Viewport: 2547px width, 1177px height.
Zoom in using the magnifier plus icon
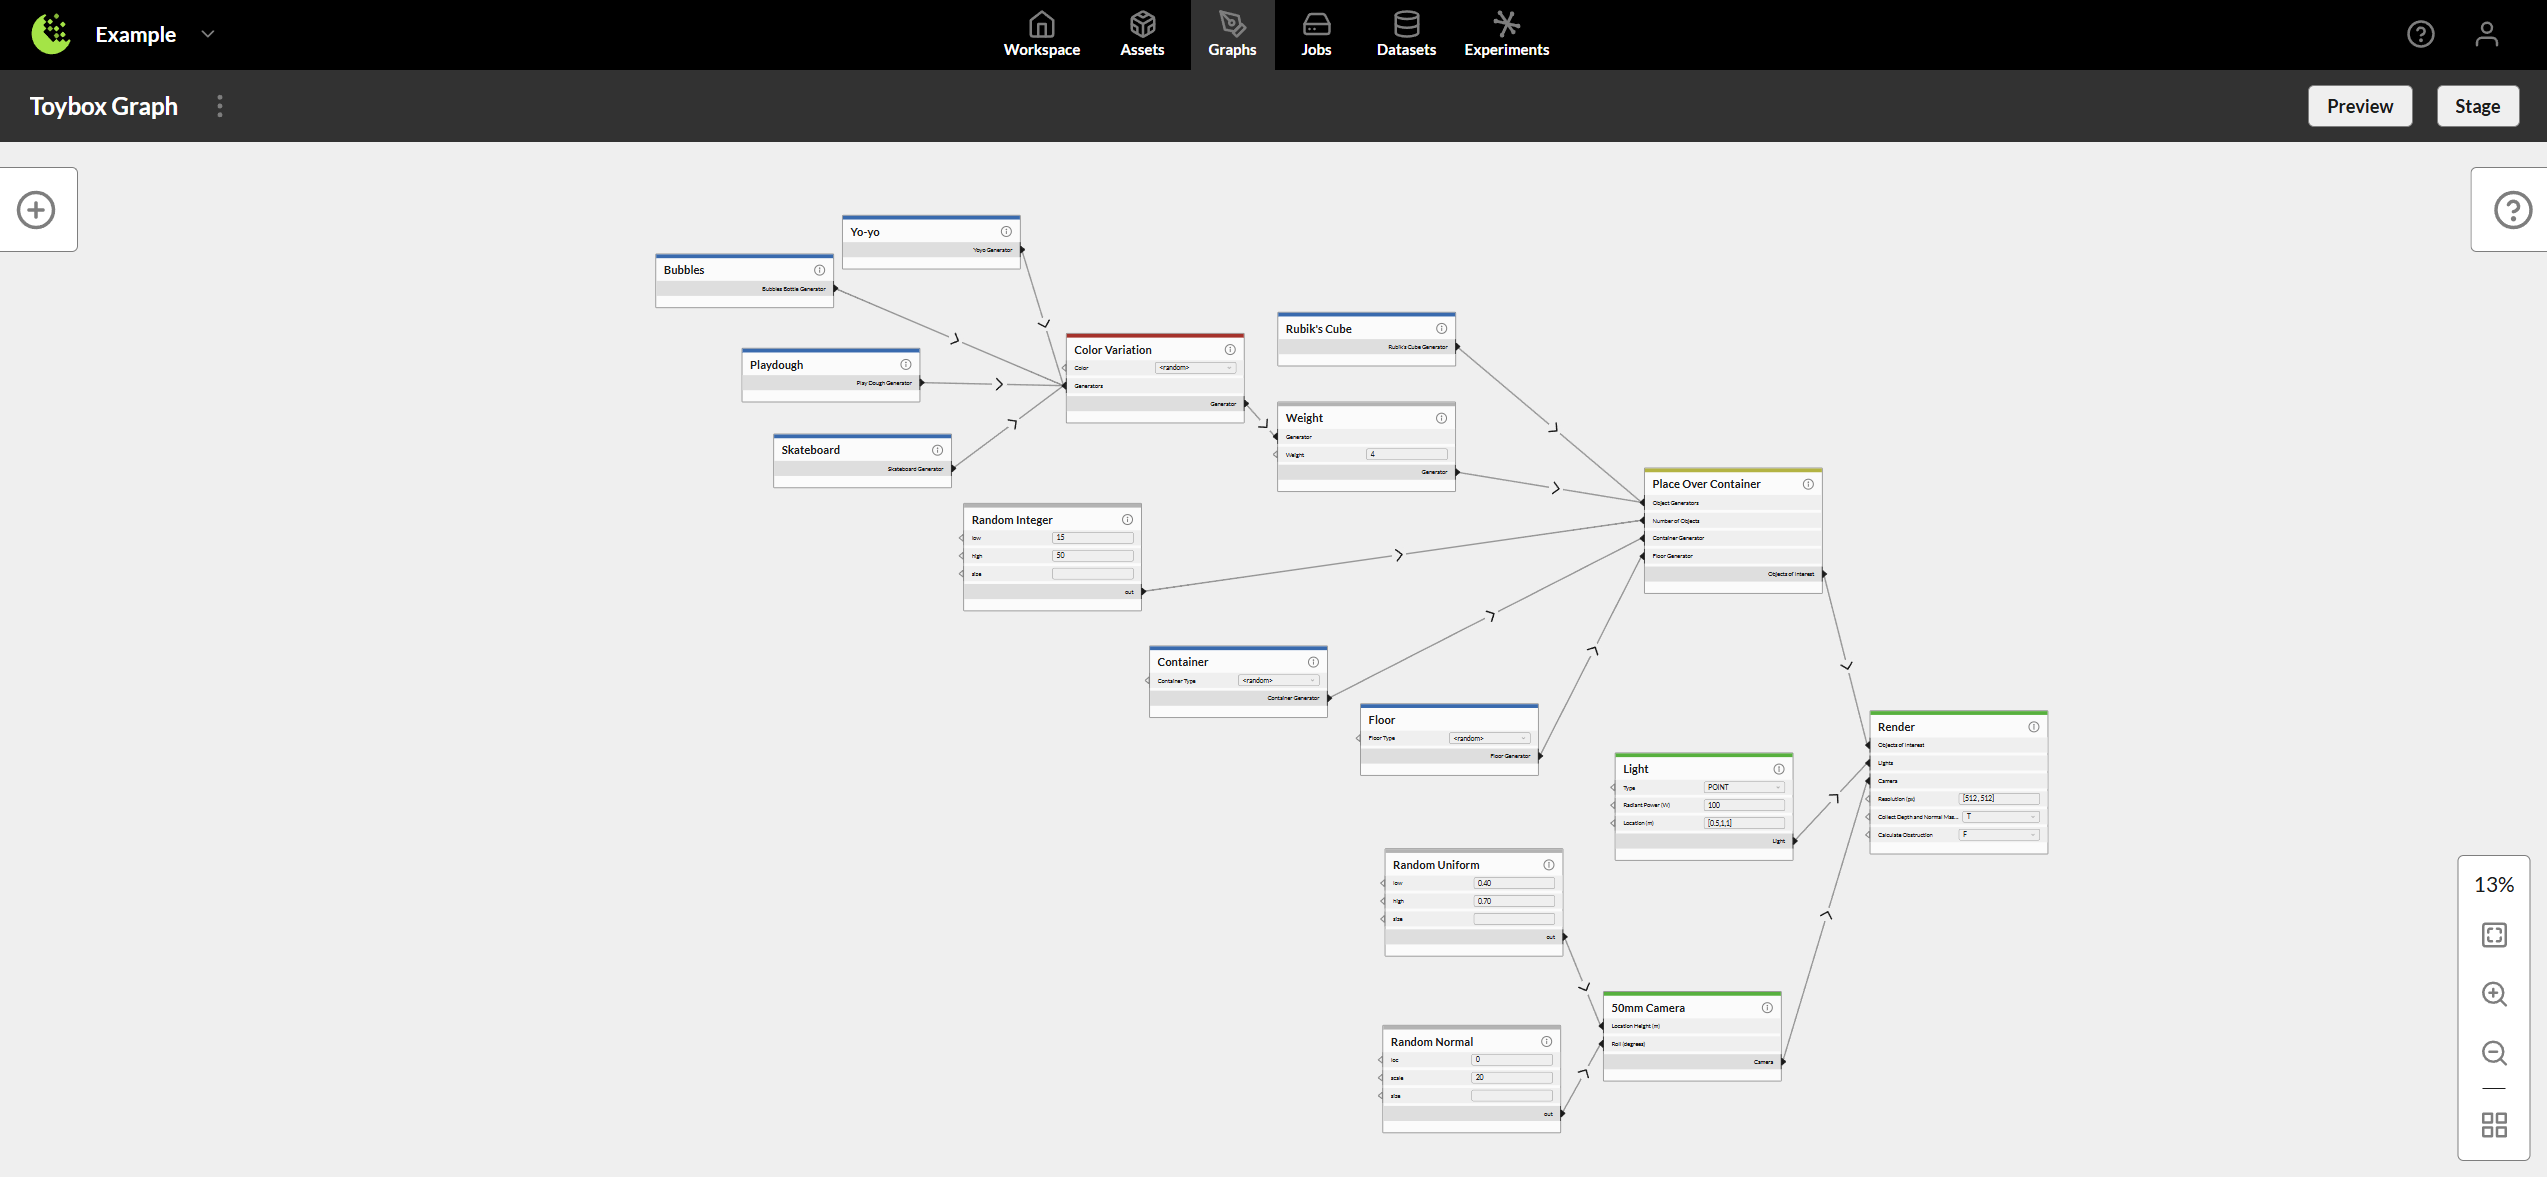(2494, 994)
